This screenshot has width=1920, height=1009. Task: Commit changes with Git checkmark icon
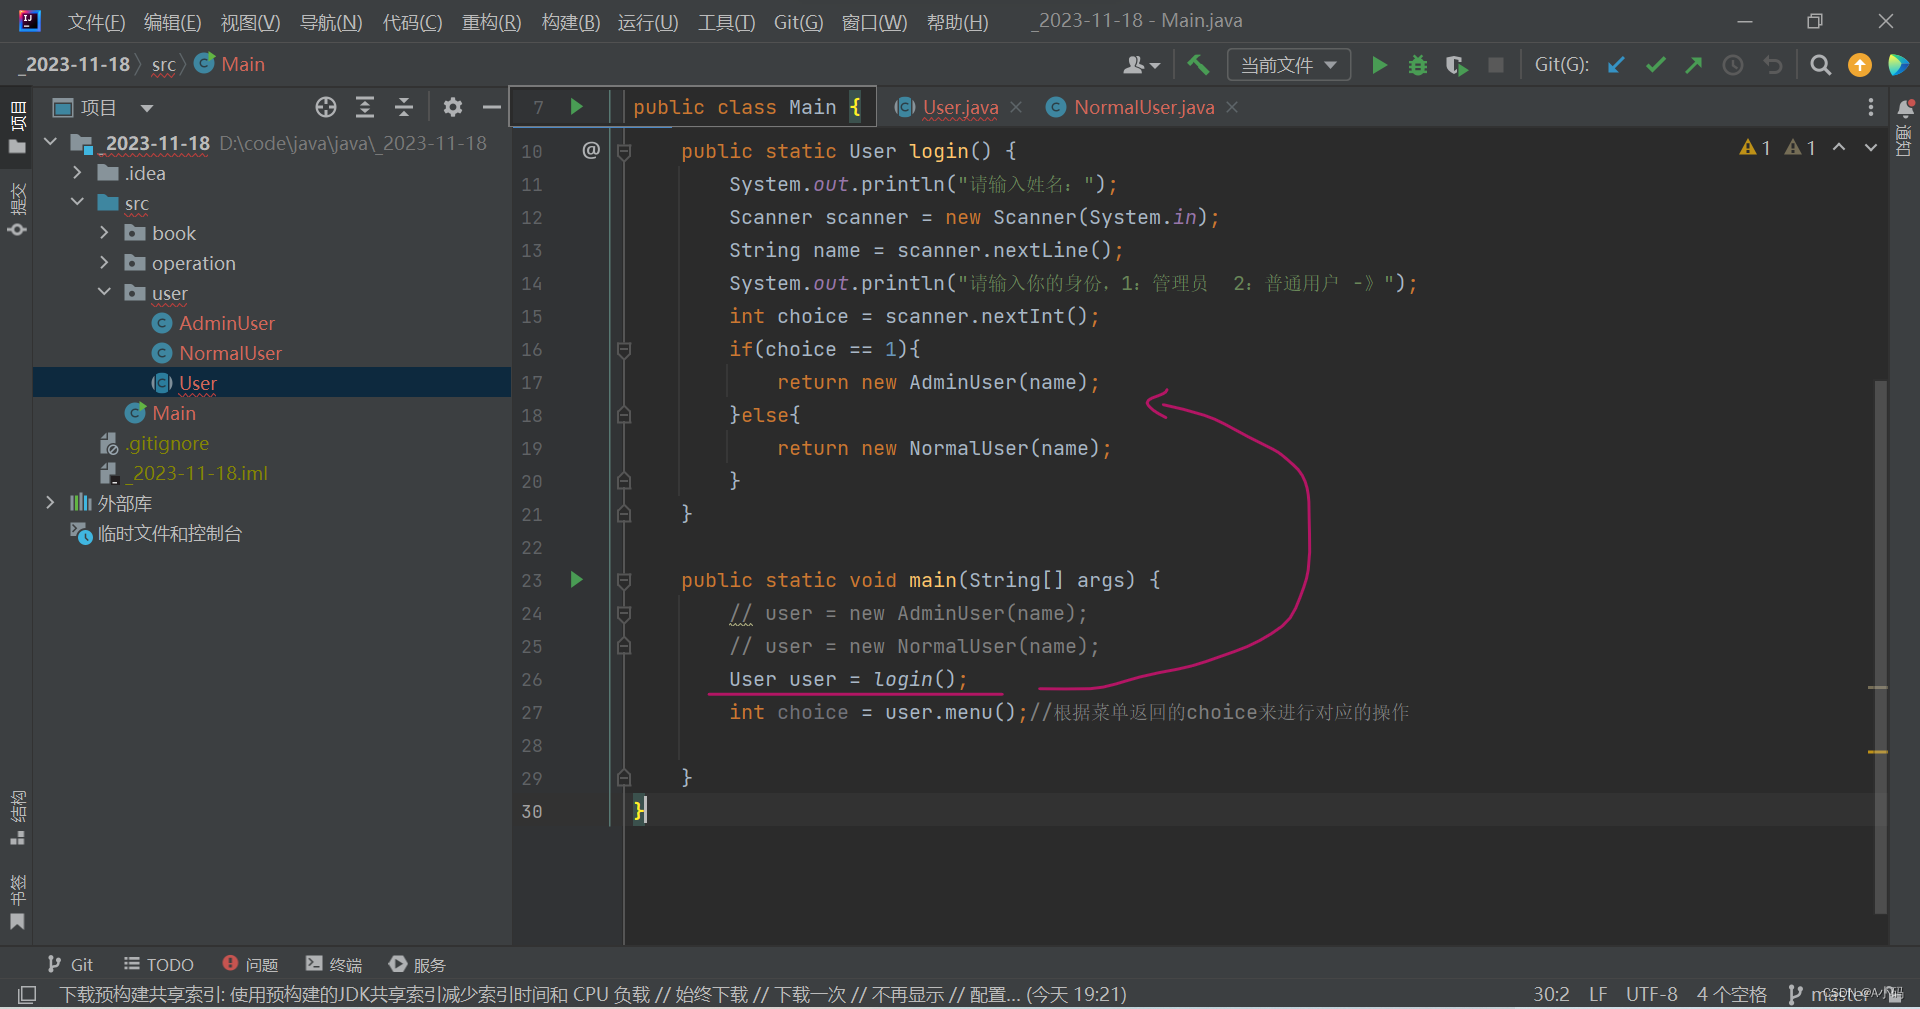[1655, 65]
